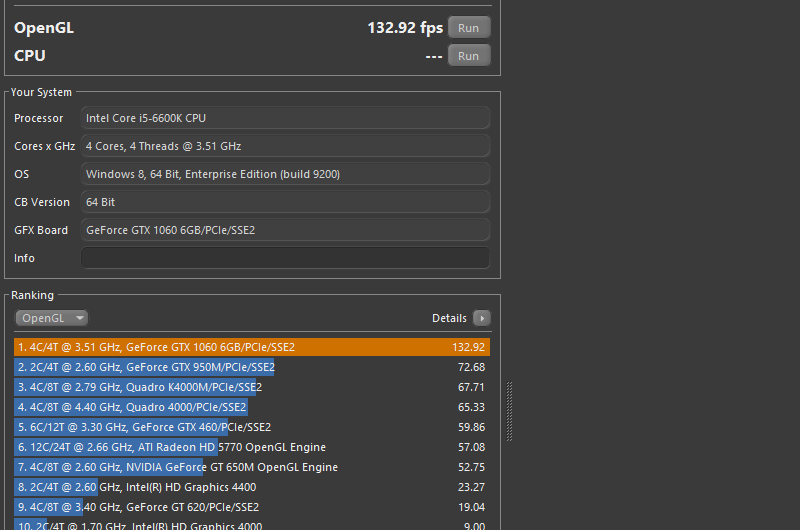Click score 59.86 in ranking
Screen dimensions: 800x530
tap(471, 427)
